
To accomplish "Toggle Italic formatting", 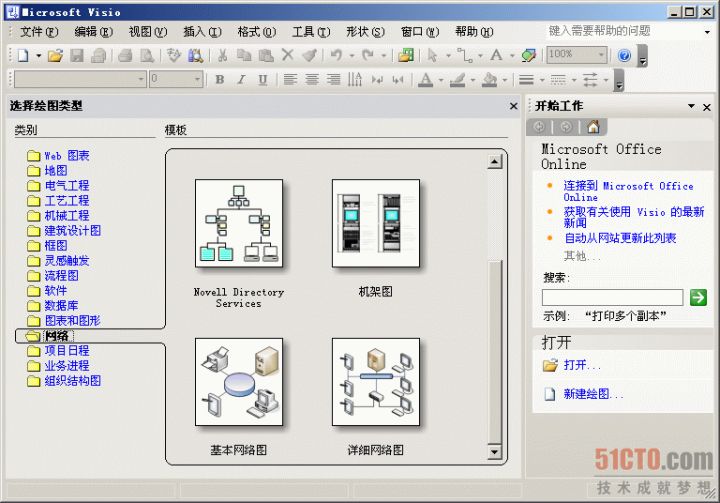I will [x=241, y=79].
